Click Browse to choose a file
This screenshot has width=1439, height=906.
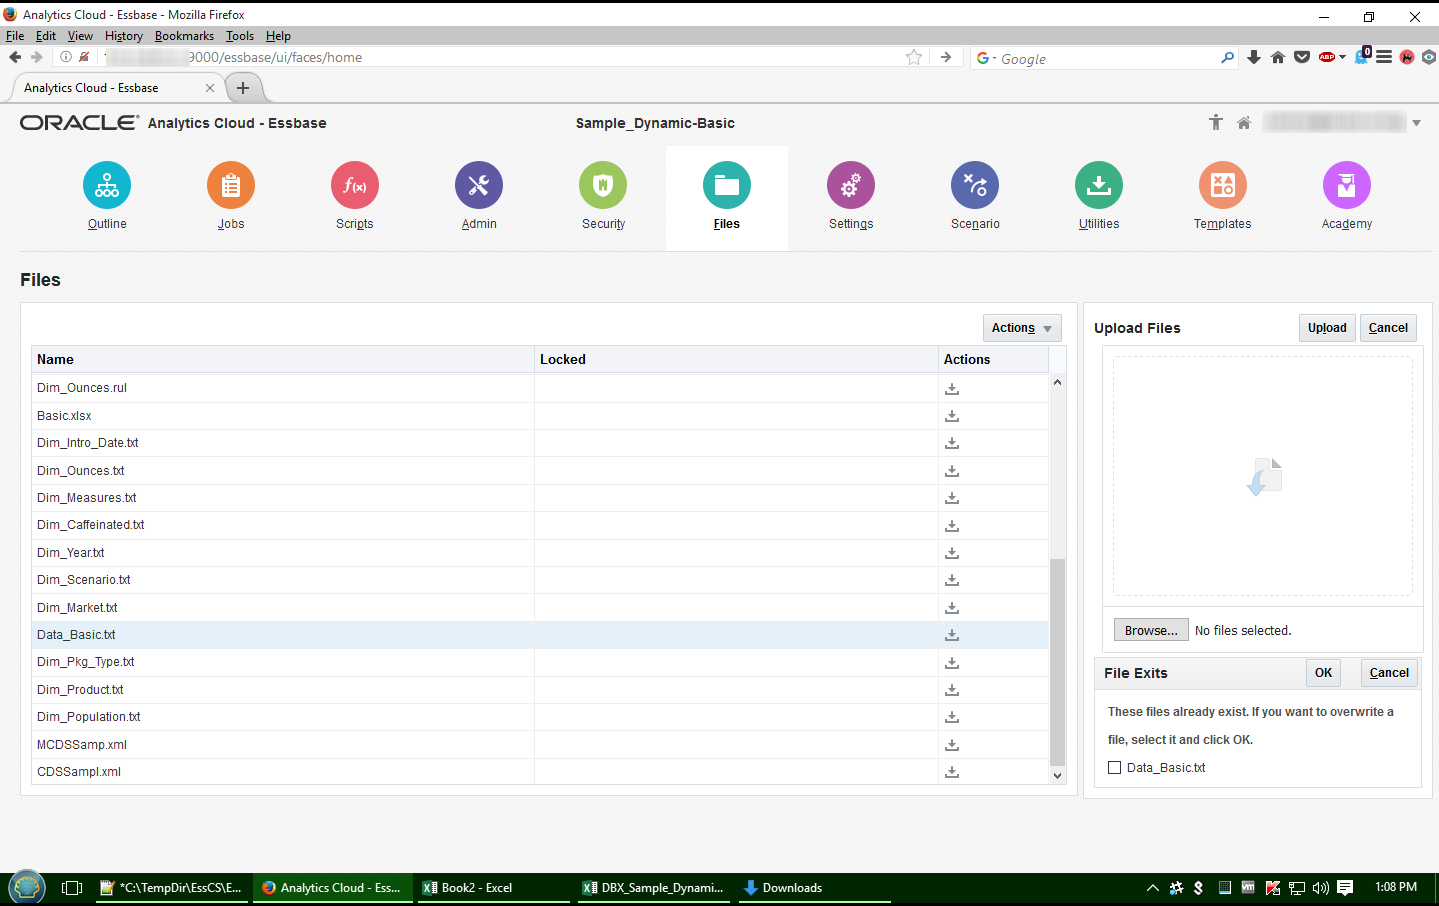coord(1151,631)
